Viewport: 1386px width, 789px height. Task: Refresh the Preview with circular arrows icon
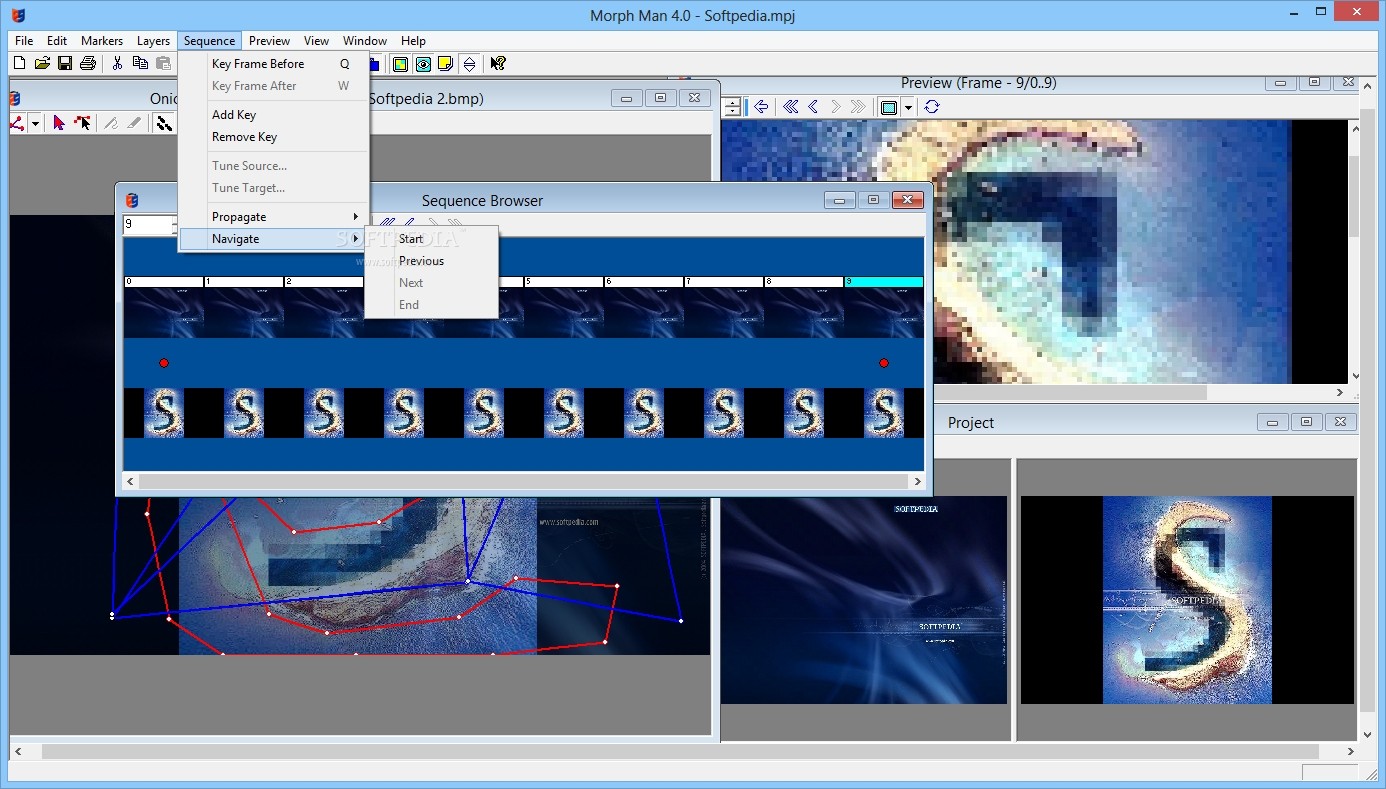pos(932,107)
